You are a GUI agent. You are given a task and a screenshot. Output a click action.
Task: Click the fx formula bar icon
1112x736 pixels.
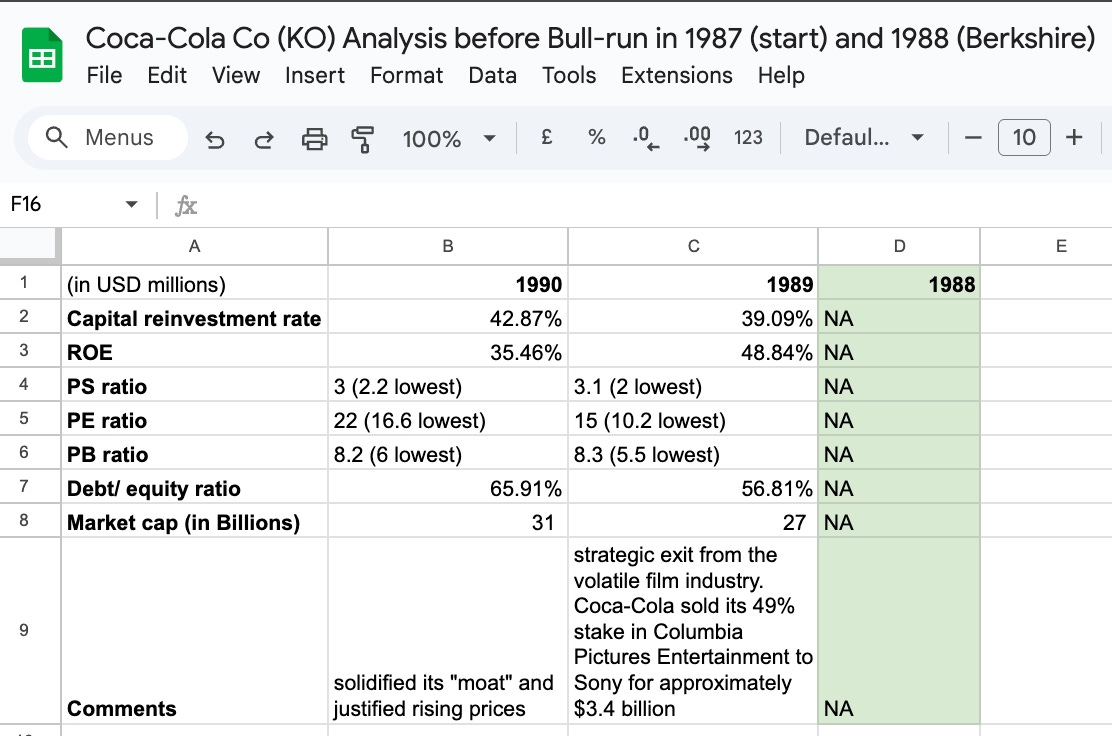[186, 206]
